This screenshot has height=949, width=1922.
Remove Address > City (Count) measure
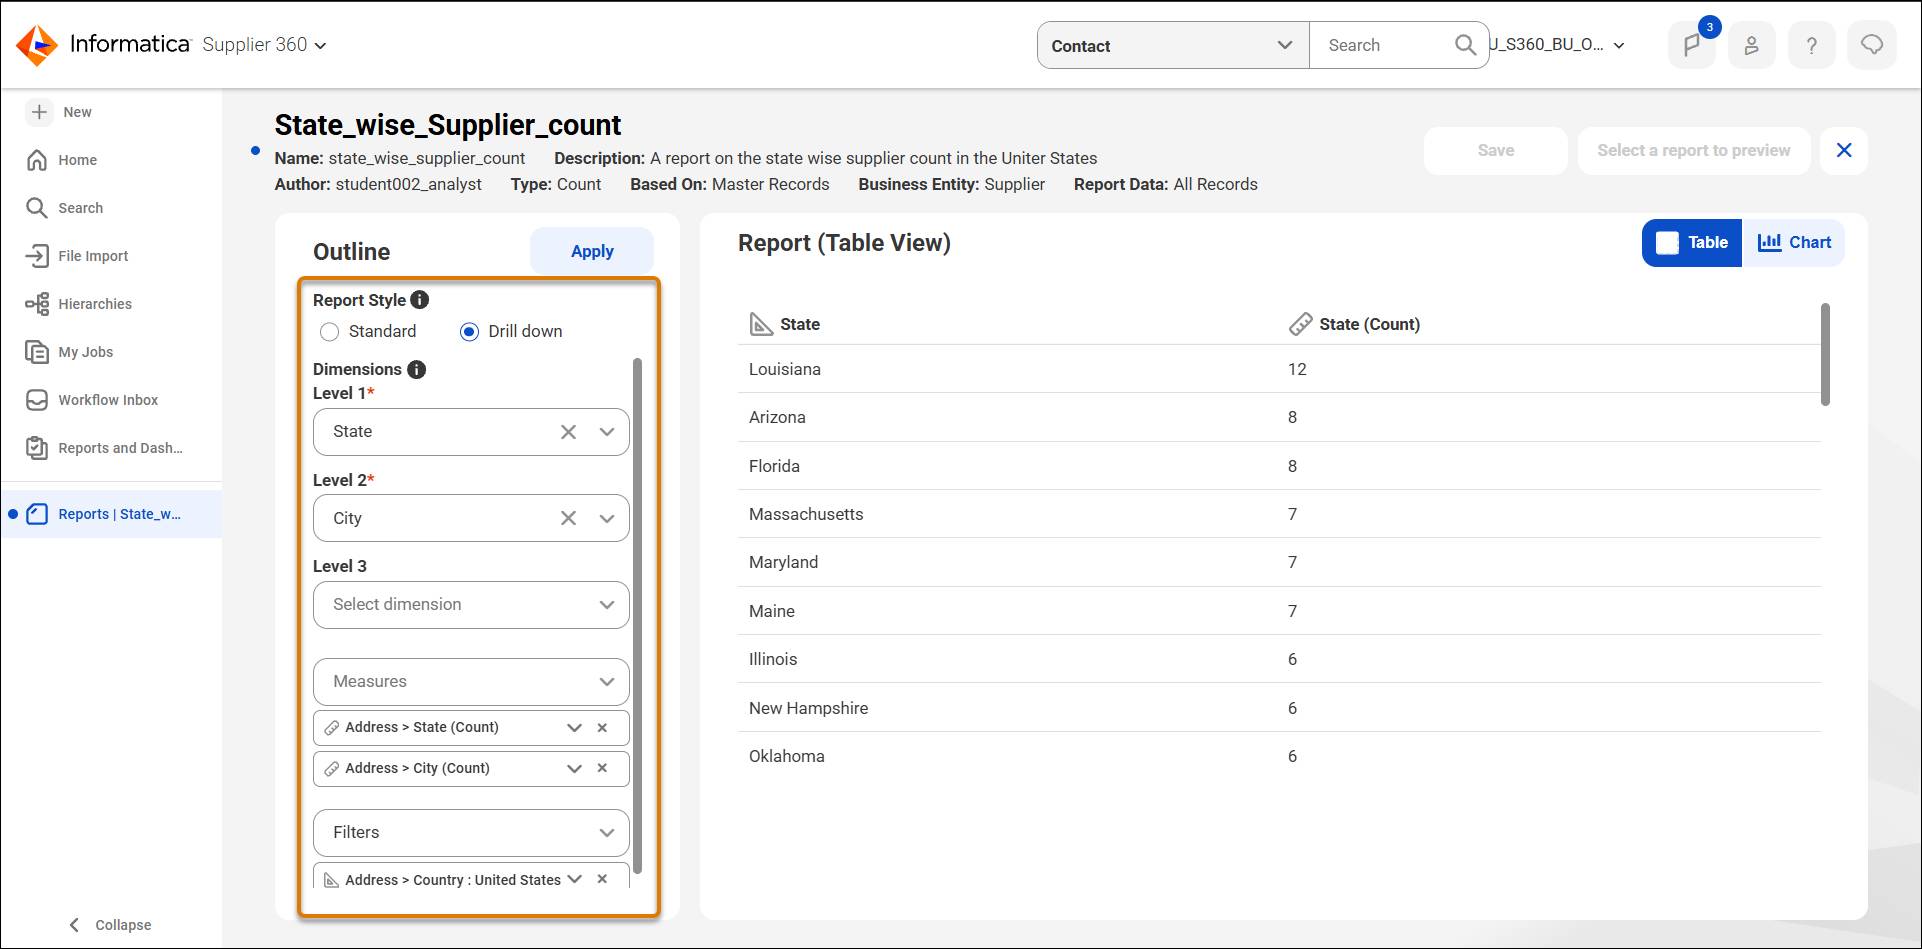click(x=602, y=768)
